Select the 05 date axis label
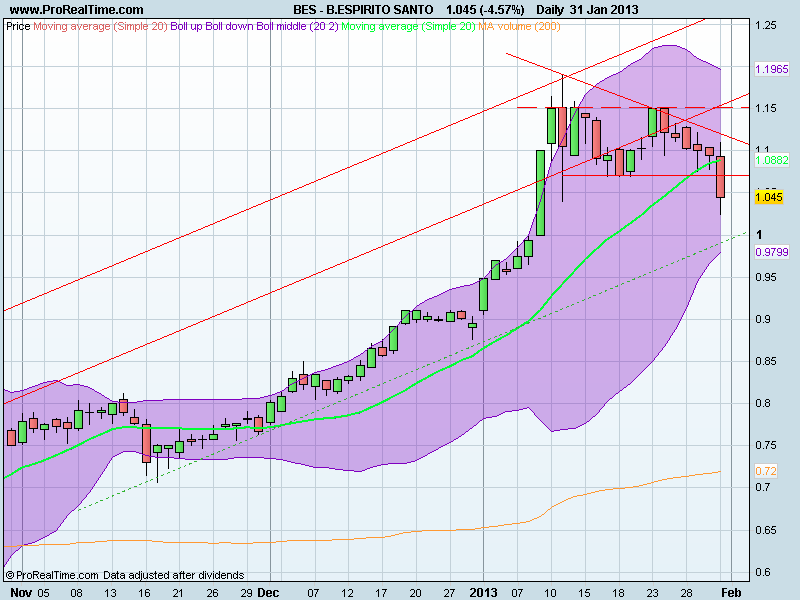Image resolution: width=800 pixels, height=600 pixels. pyautogui.click(x=43, y=592)
